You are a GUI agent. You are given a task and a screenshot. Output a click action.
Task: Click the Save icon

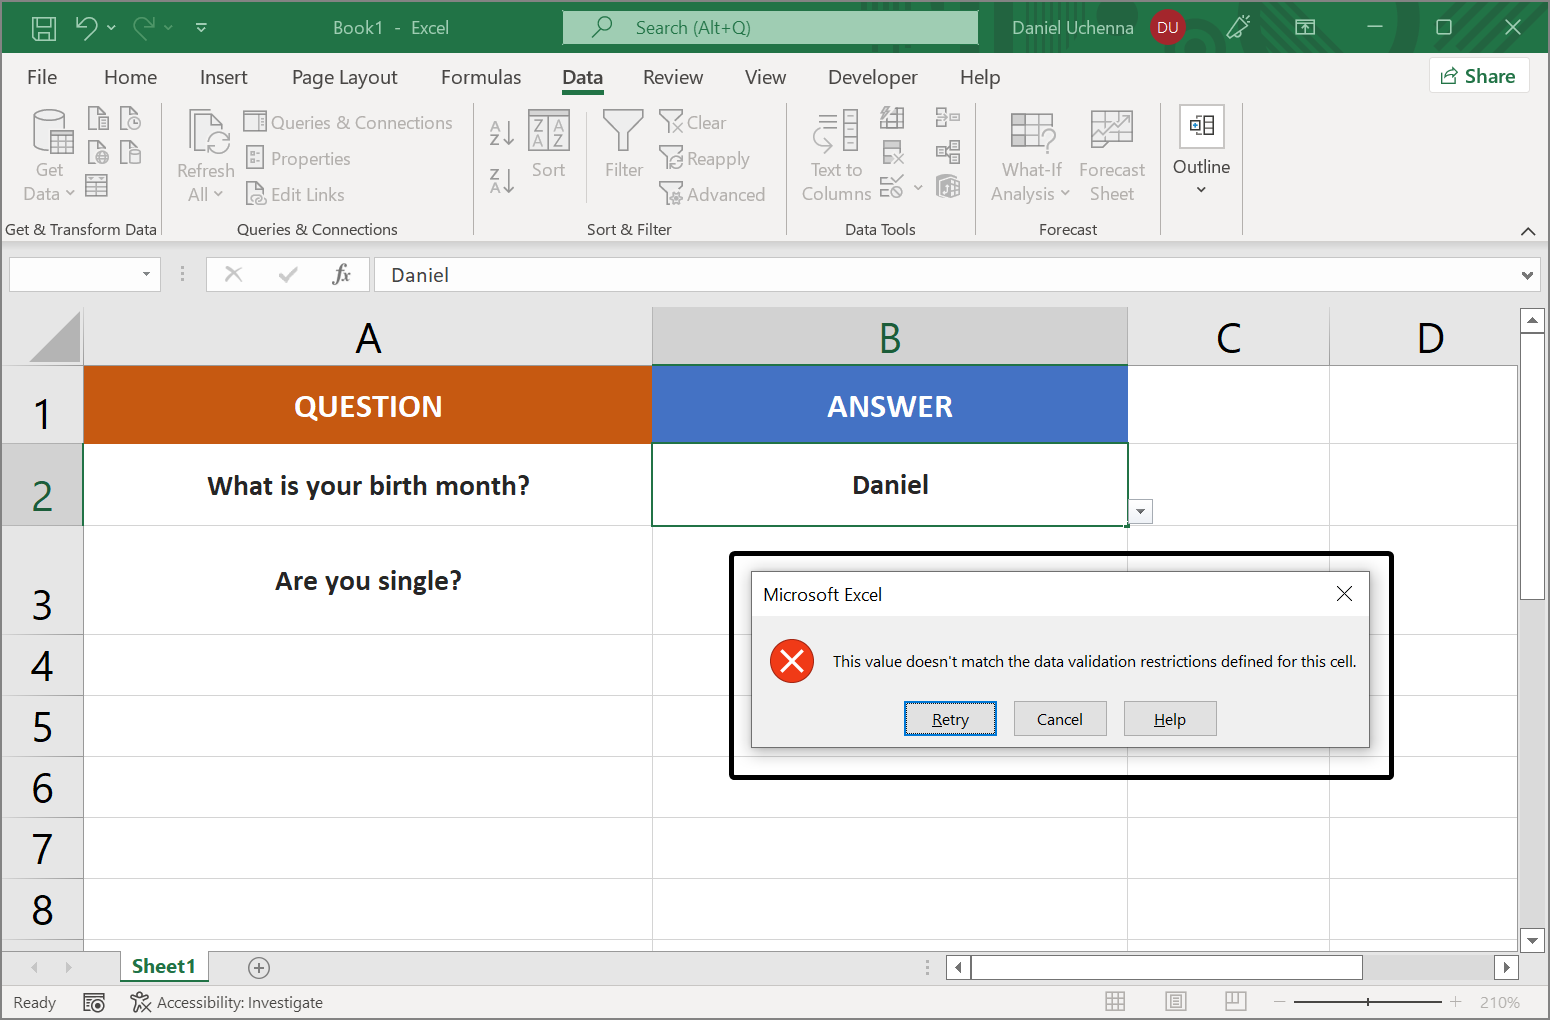pos(43,27)
